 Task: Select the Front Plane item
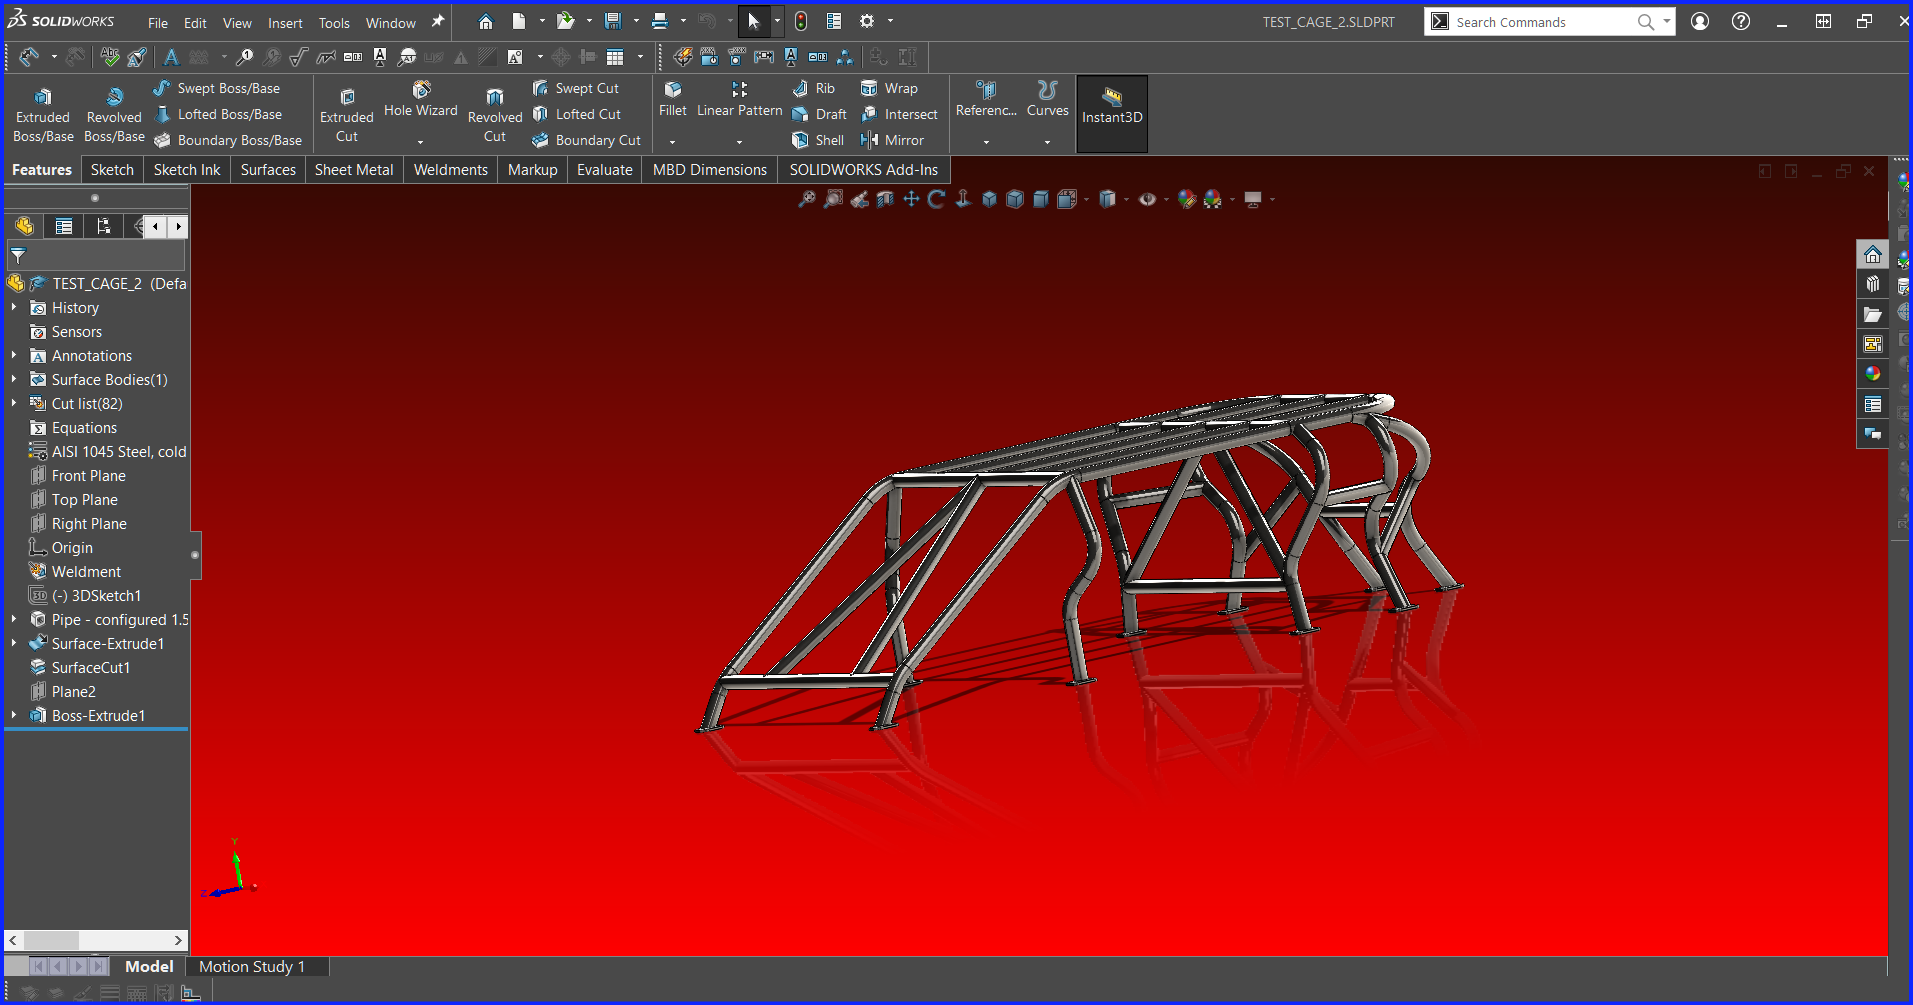point(88,476)
